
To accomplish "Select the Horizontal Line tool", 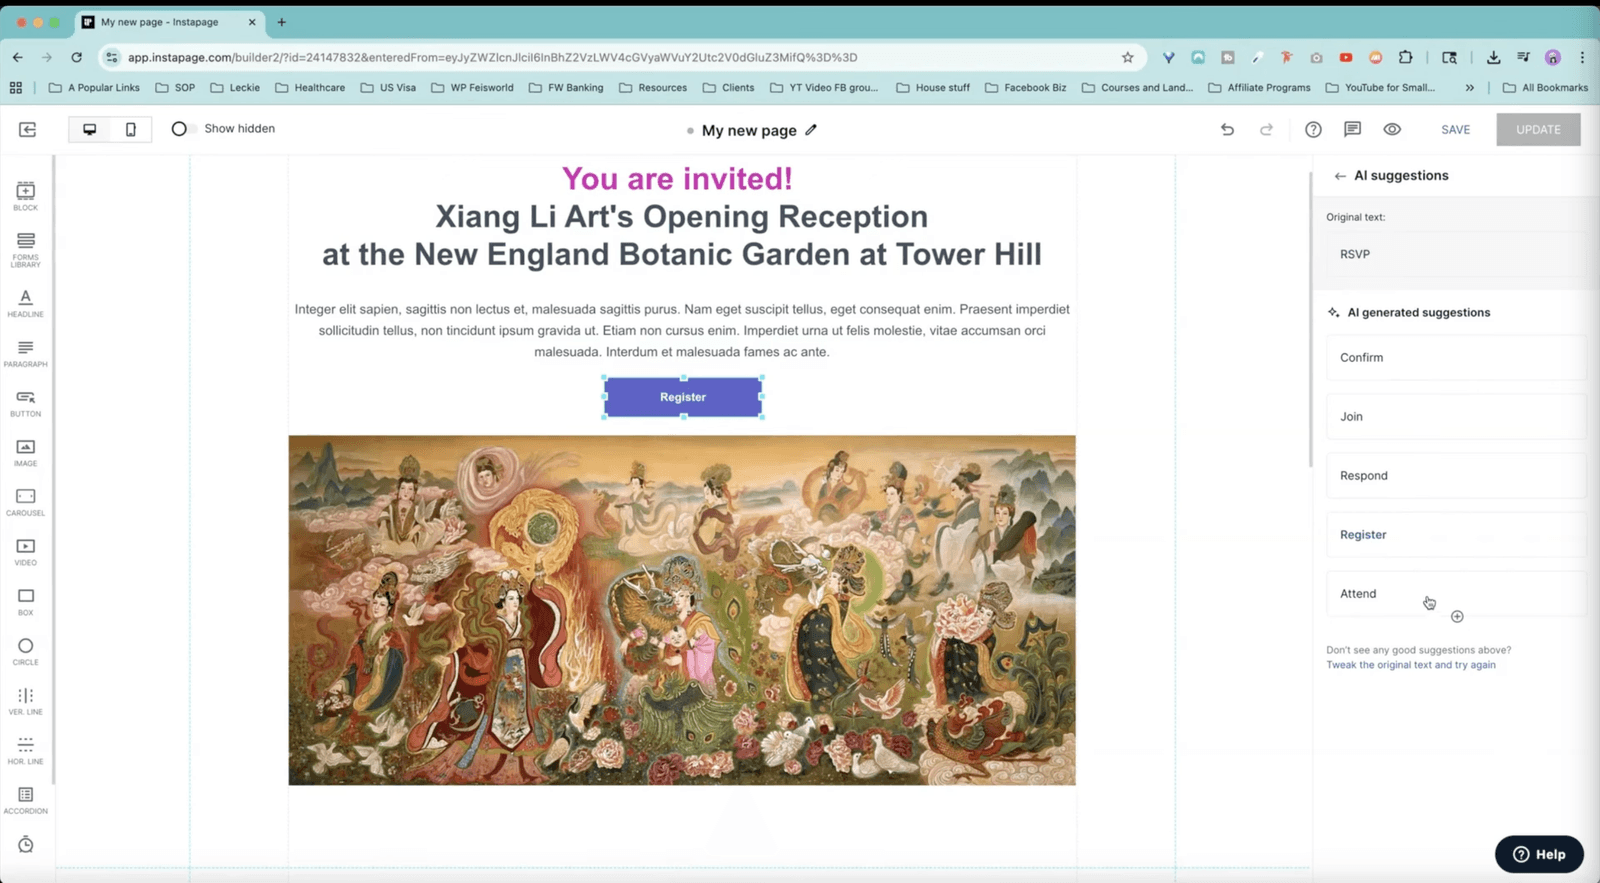I will [x=26, y=750].
